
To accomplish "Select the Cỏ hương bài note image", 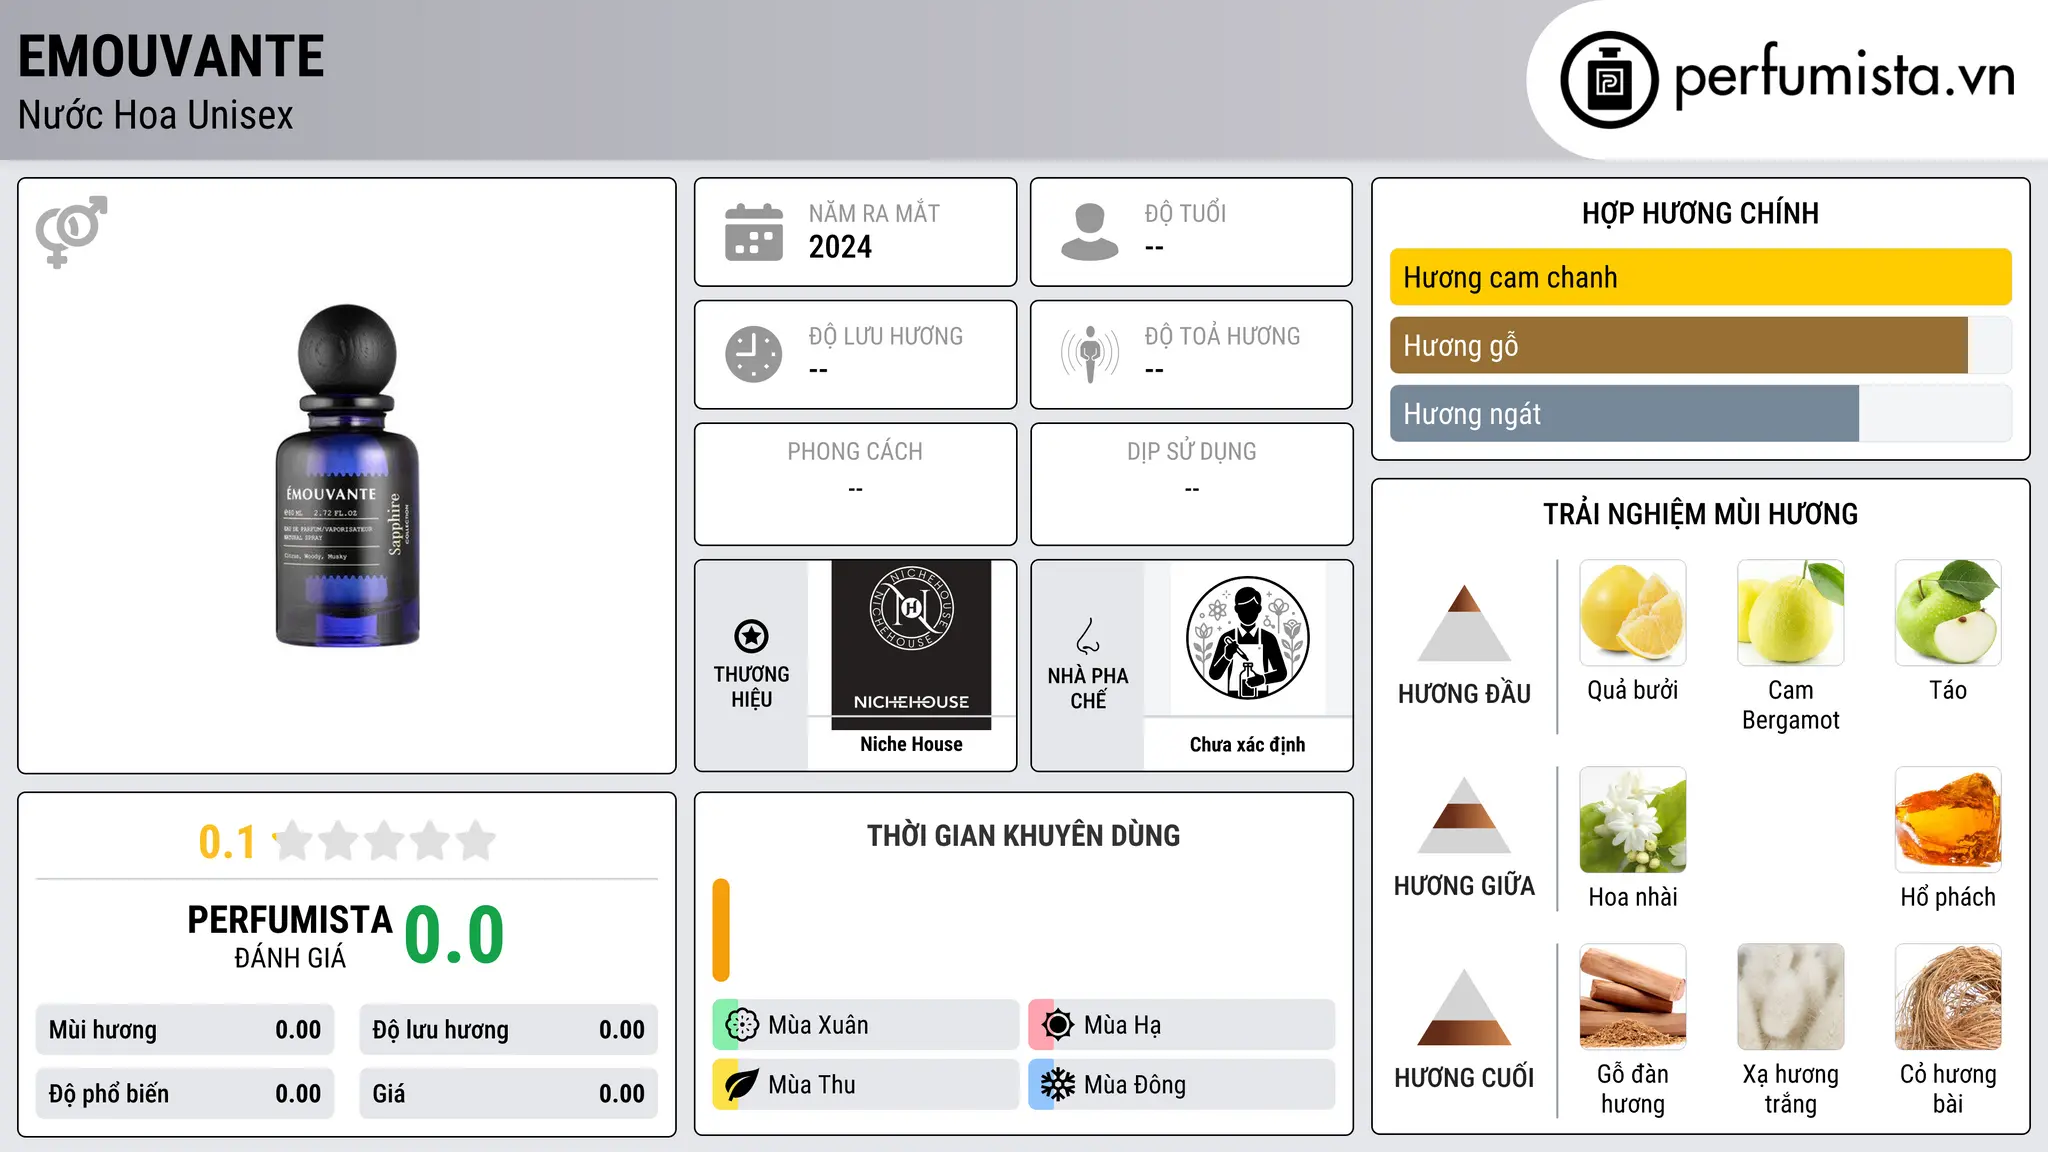I will (1948, 997).
